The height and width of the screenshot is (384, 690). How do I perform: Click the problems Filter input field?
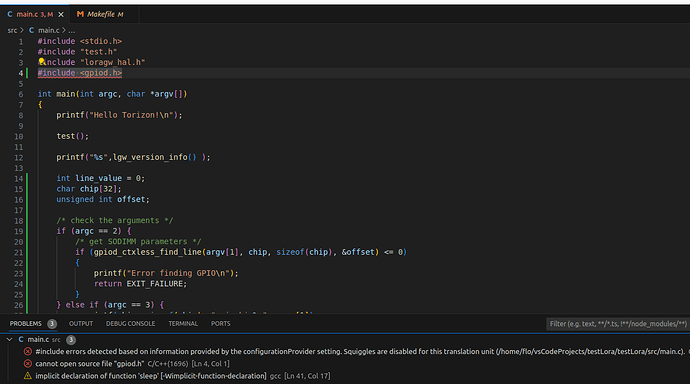[618, 324]
